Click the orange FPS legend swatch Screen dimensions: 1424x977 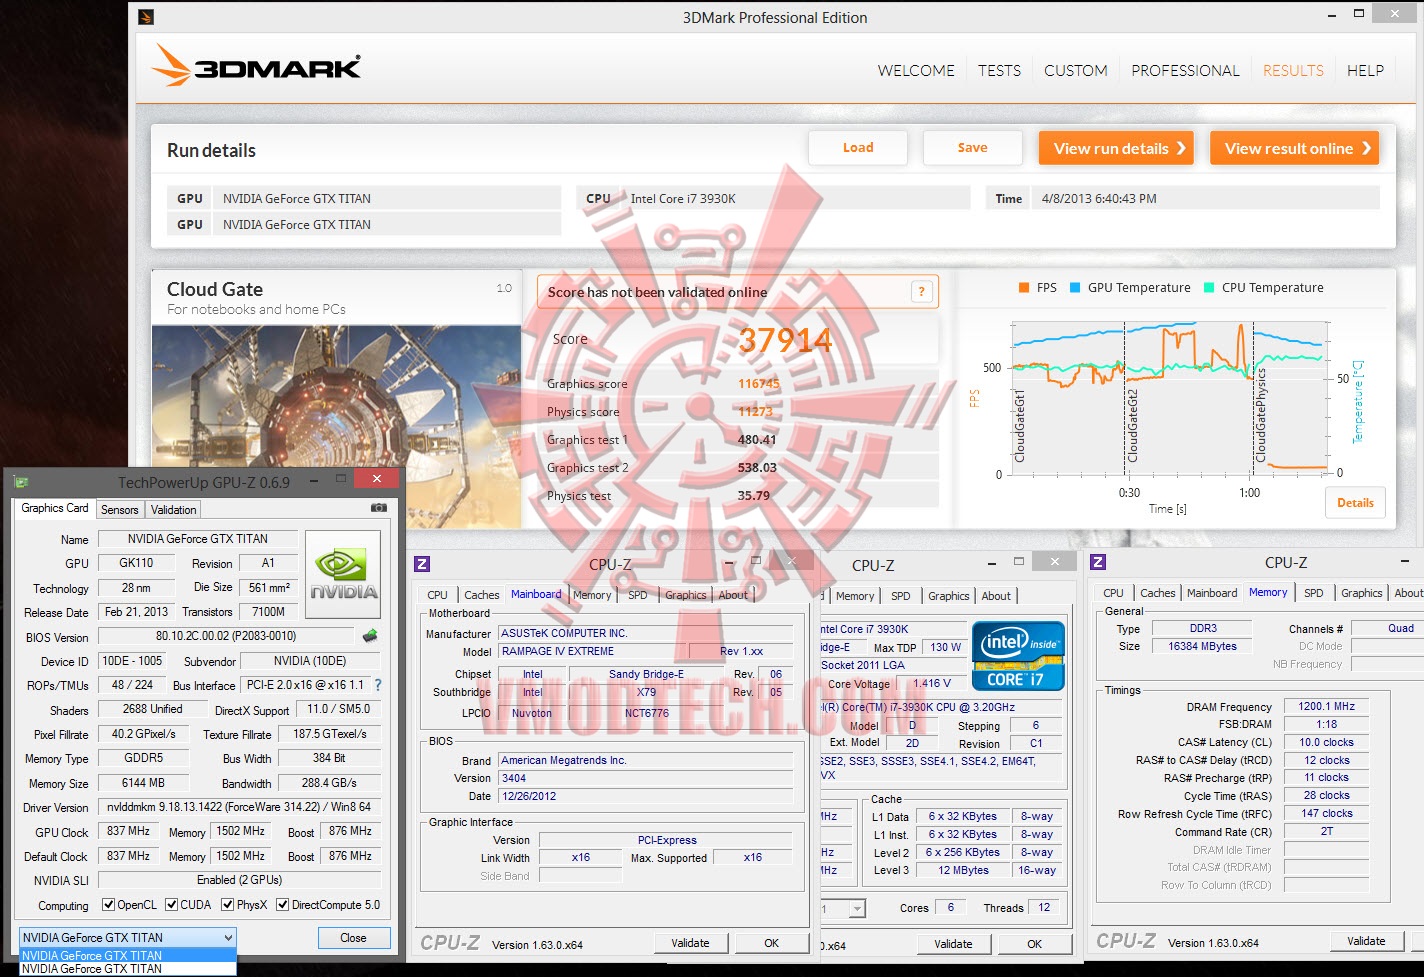(1023, 288)
